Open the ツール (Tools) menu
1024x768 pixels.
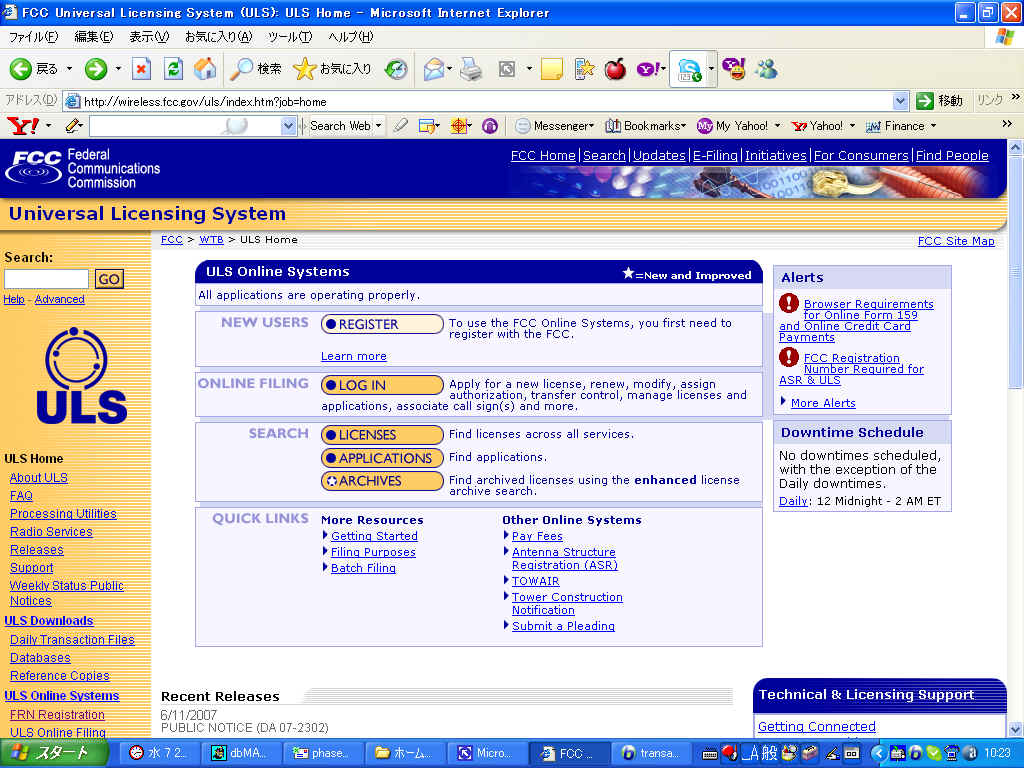point(289,37)
